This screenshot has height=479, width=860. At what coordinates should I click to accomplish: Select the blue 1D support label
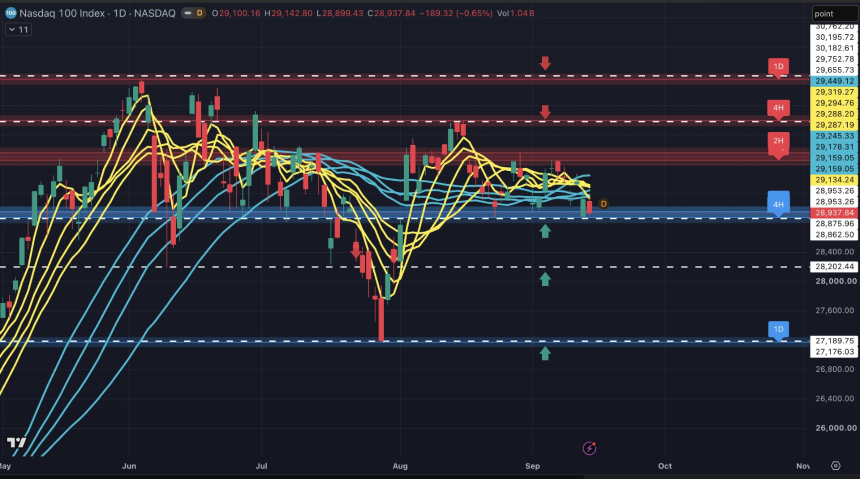pos(778,330)
